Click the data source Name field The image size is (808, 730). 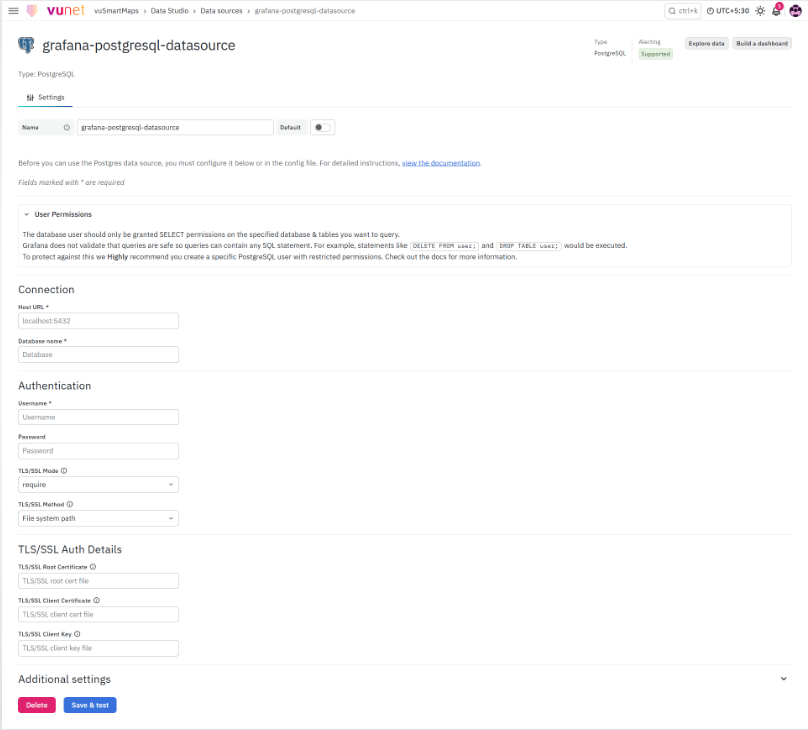click(x=175, y=127)
